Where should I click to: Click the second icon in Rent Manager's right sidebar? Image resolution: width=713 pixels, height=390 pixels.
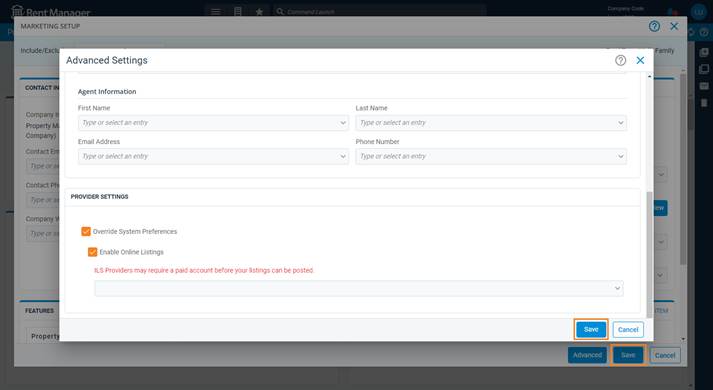click(703, 69)
